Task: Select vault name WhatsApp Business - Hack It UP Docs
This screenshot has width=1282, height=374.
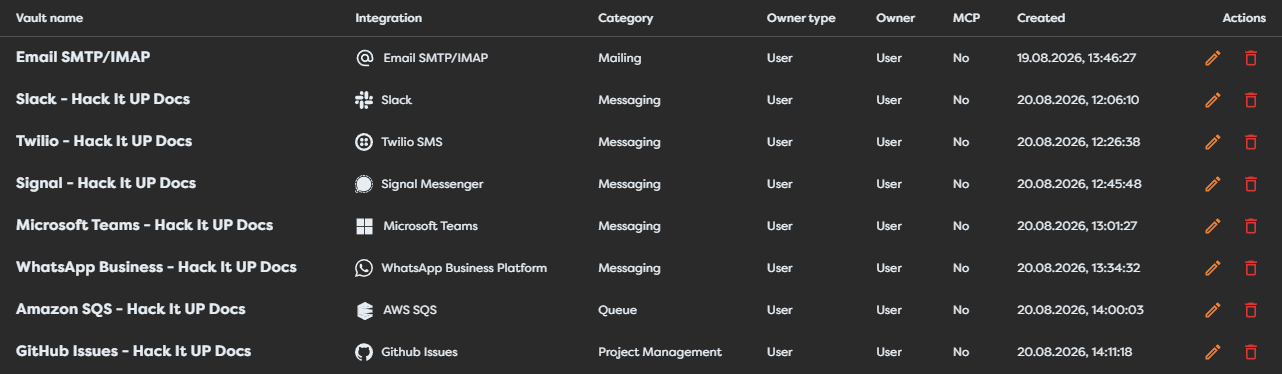Action: (x=156, y=267)
